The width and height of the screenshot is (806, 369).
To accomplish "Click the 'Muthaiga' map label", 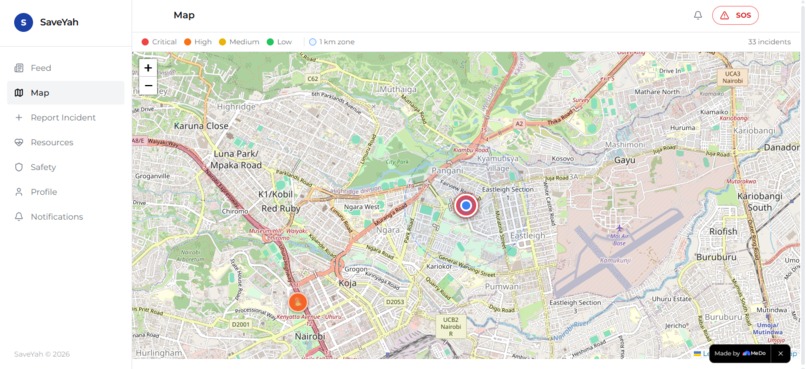I will [397, 89].
